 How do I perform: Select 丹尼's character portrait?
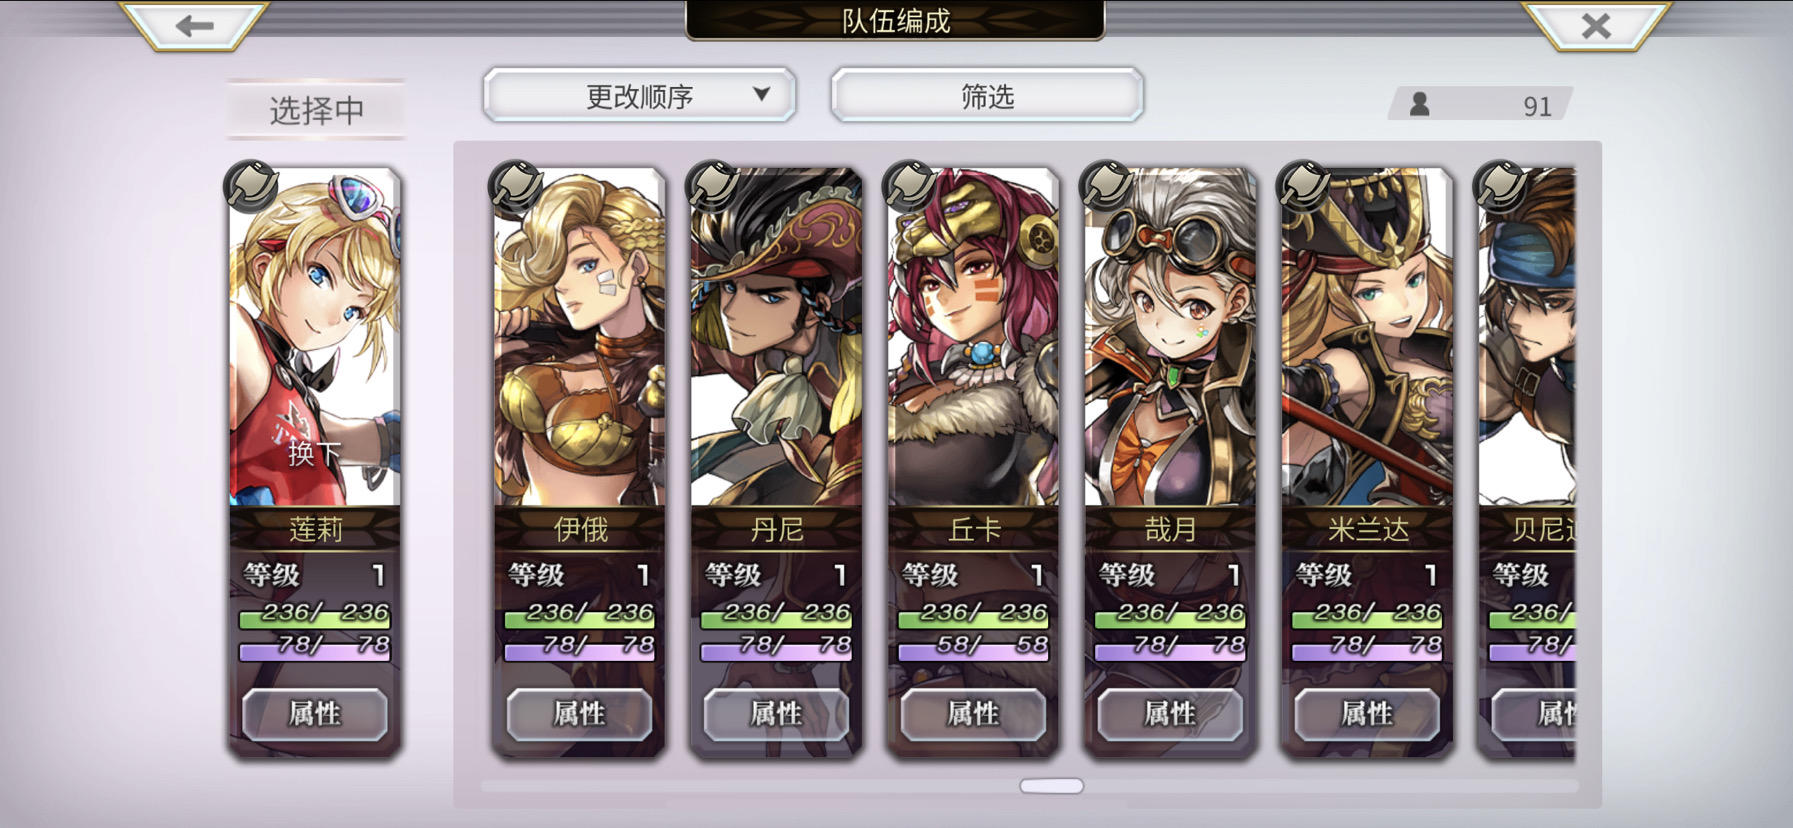pos(776,337)
